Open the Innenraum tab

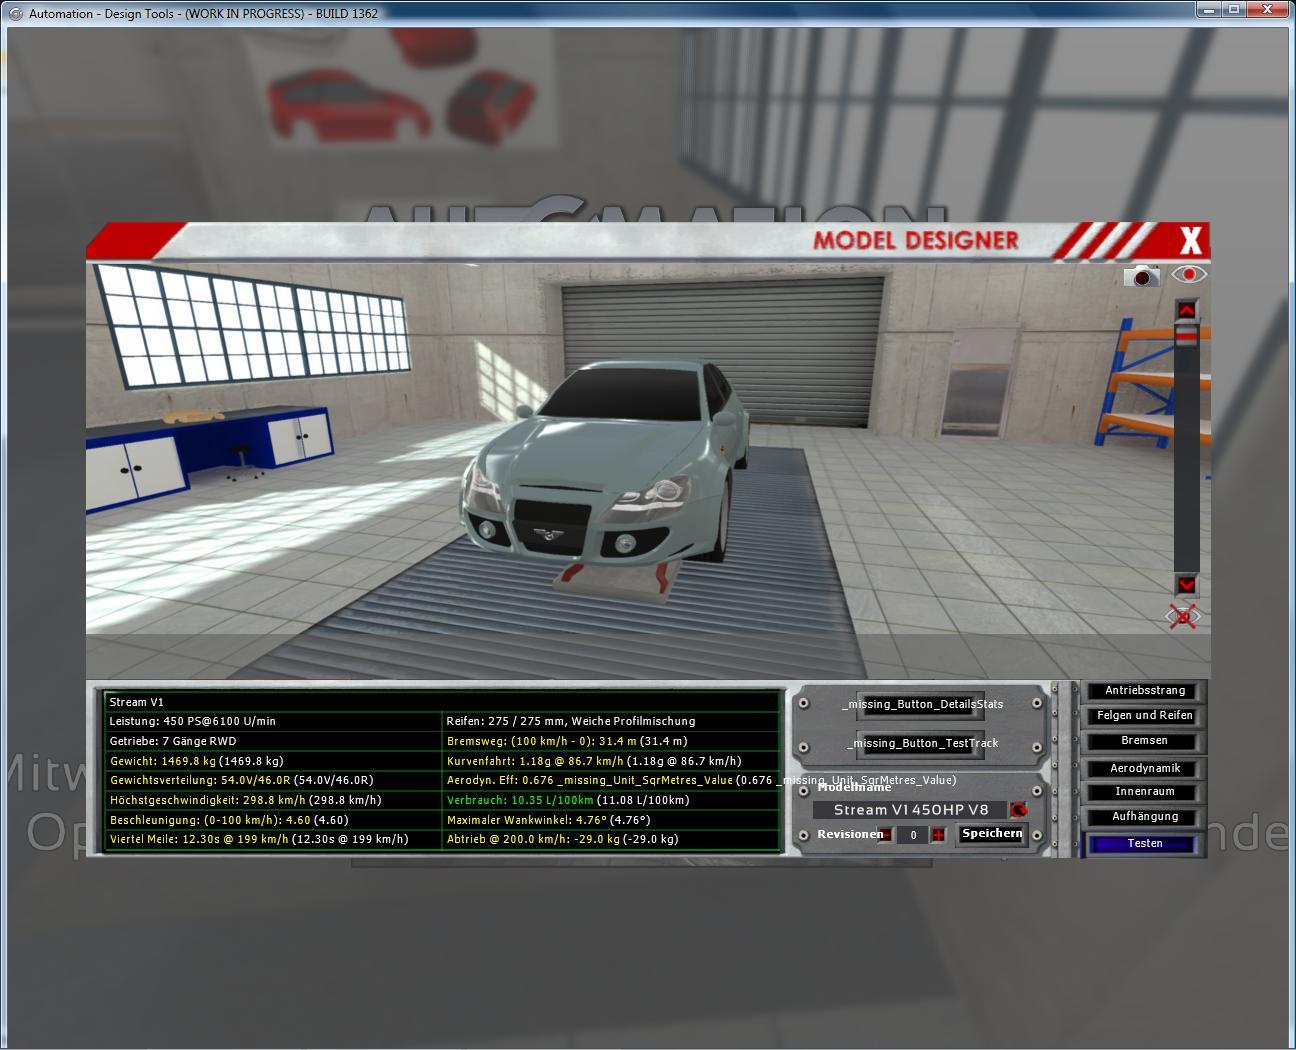point(1144,792)
